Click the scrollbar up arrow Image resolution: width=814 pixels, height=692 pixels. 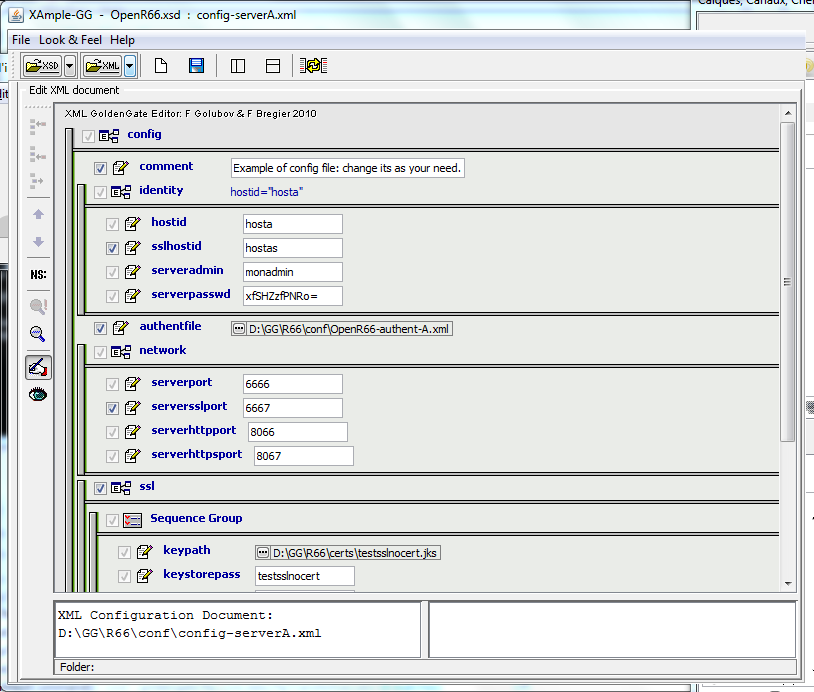click(x=788, y=113)
